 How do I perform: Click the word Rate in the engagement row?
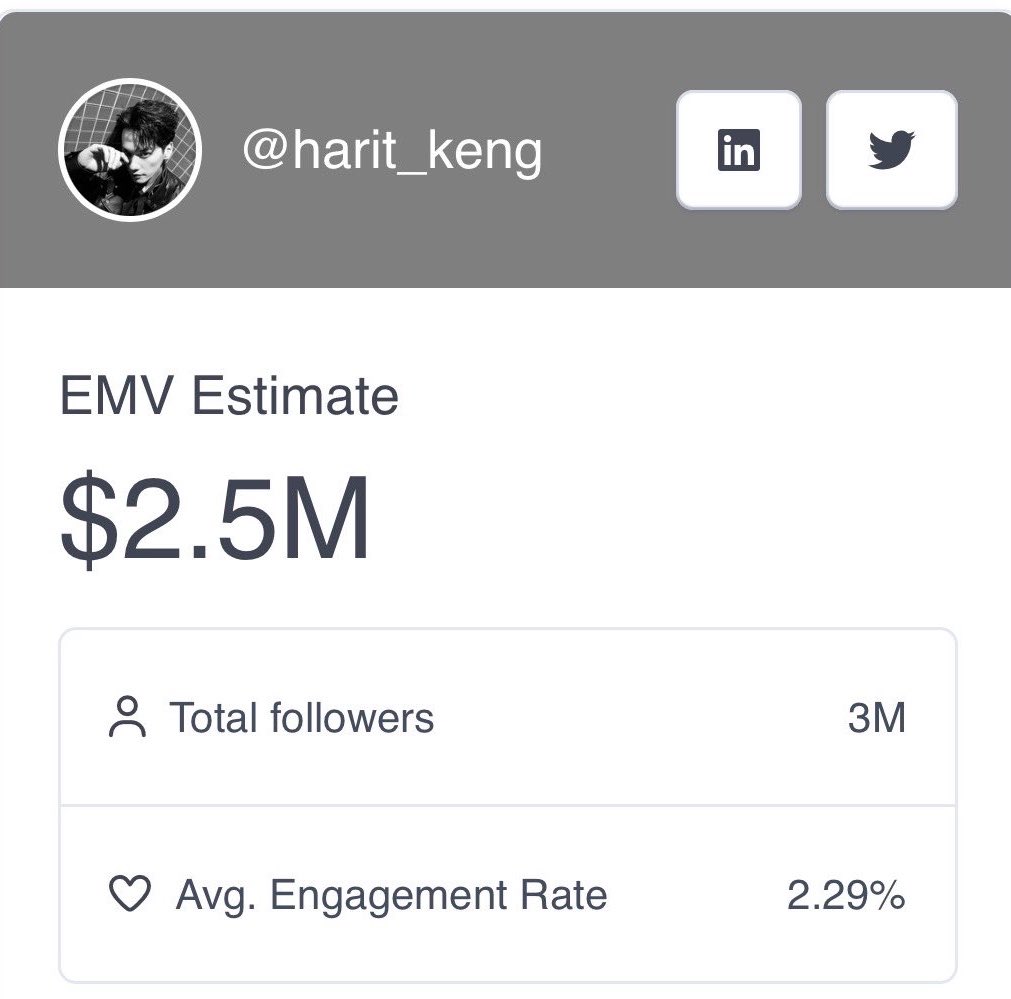pos(564,894)
